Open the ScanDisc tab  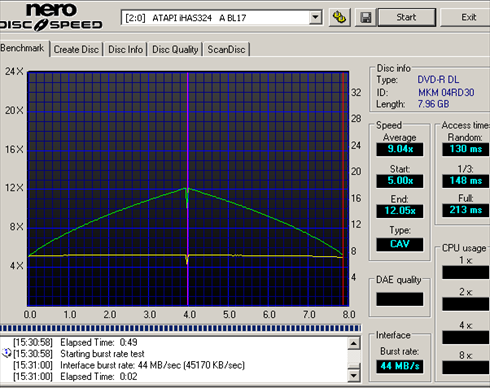pos(226,49)
